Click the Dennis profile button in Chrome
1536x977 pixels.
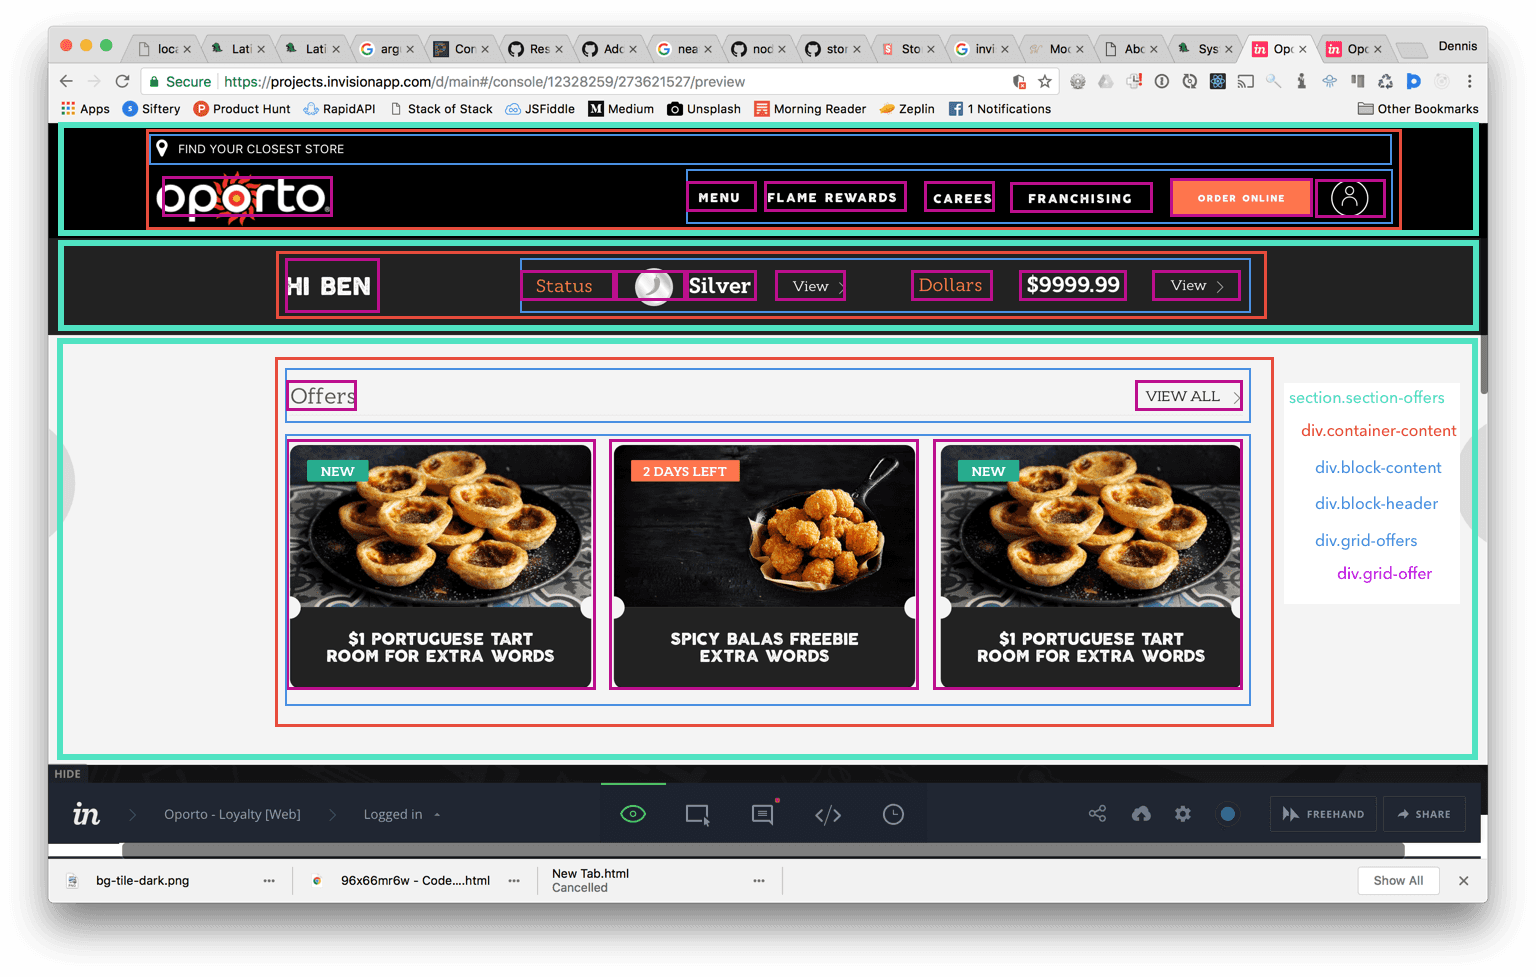pos(1457,46)
